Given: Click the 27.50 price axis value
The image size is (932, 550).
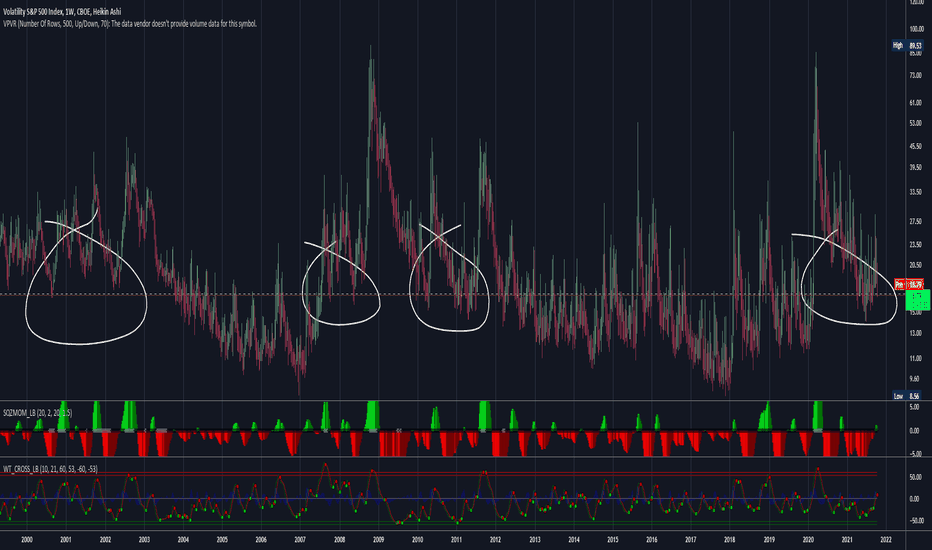Looking at the screenshot, I should 916,221.
